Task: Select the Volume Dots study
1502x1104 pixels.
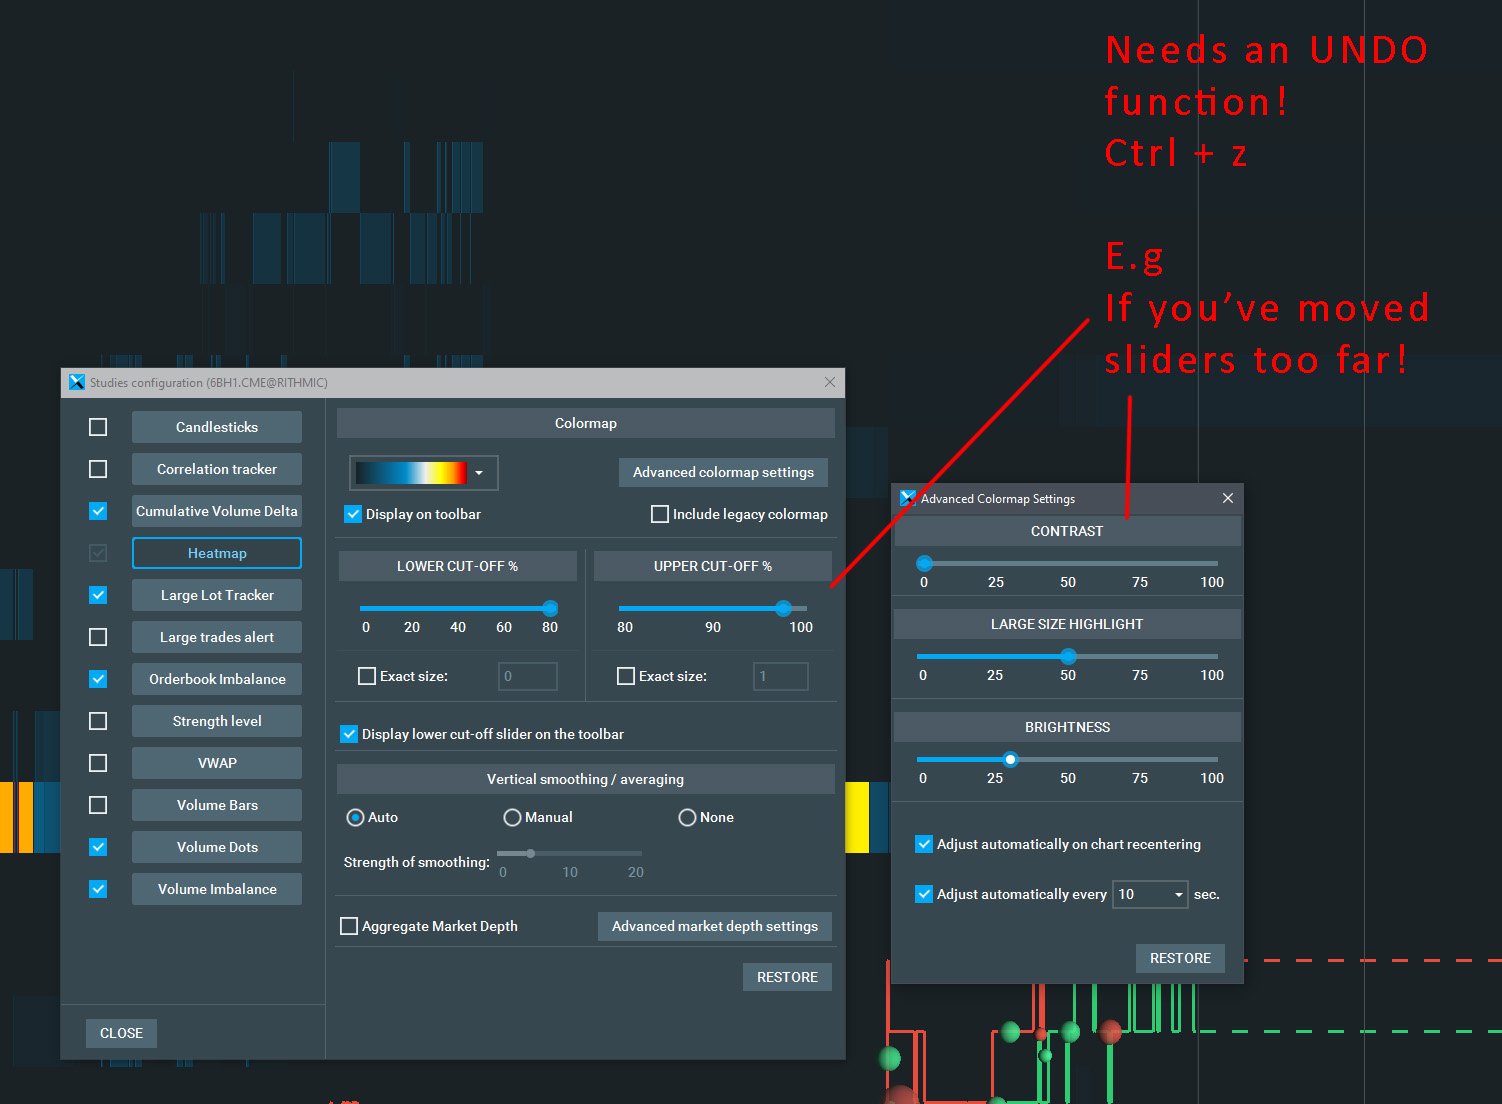Action: (x=217, y=847)
